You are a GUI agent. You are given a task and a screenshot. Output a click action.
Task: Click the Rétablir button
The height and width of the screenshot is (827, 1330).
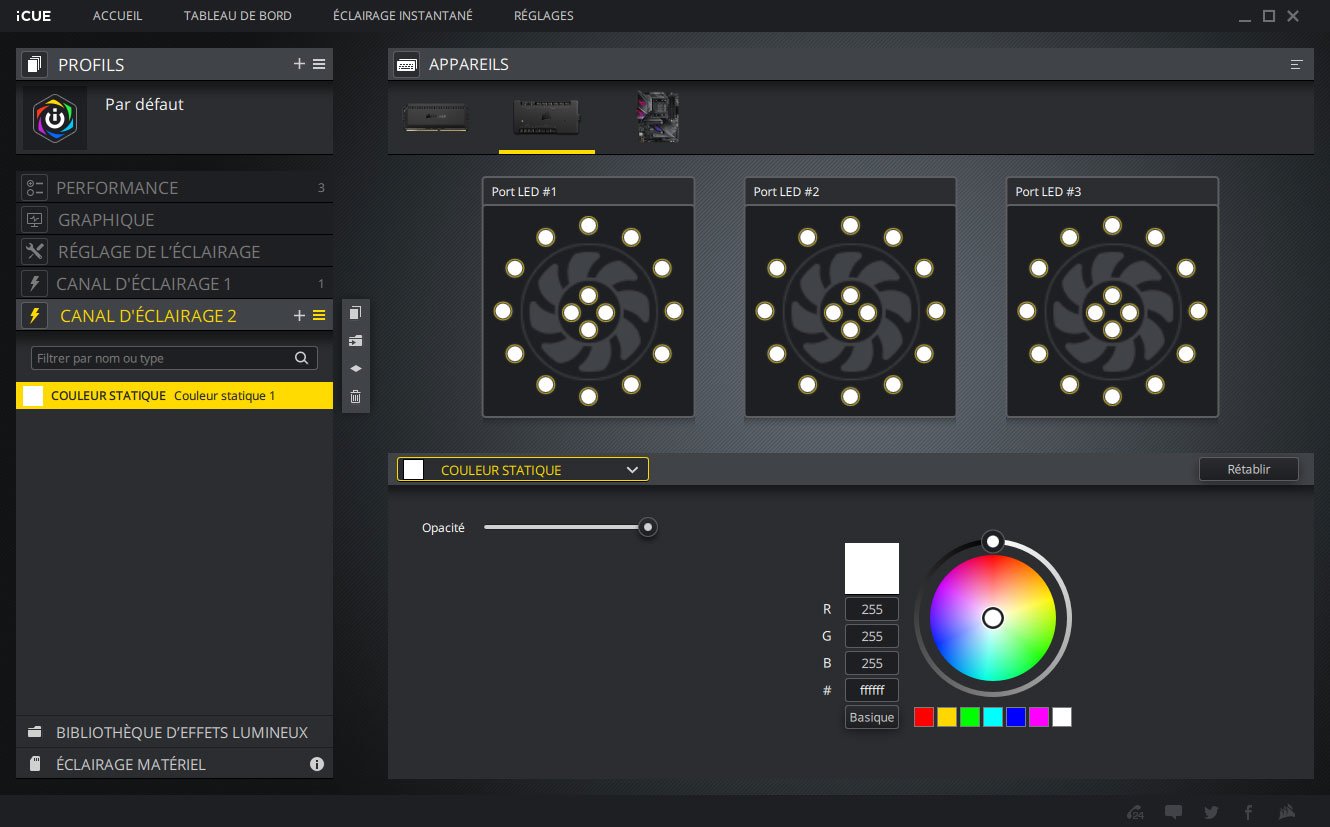tap(1249, 469)
